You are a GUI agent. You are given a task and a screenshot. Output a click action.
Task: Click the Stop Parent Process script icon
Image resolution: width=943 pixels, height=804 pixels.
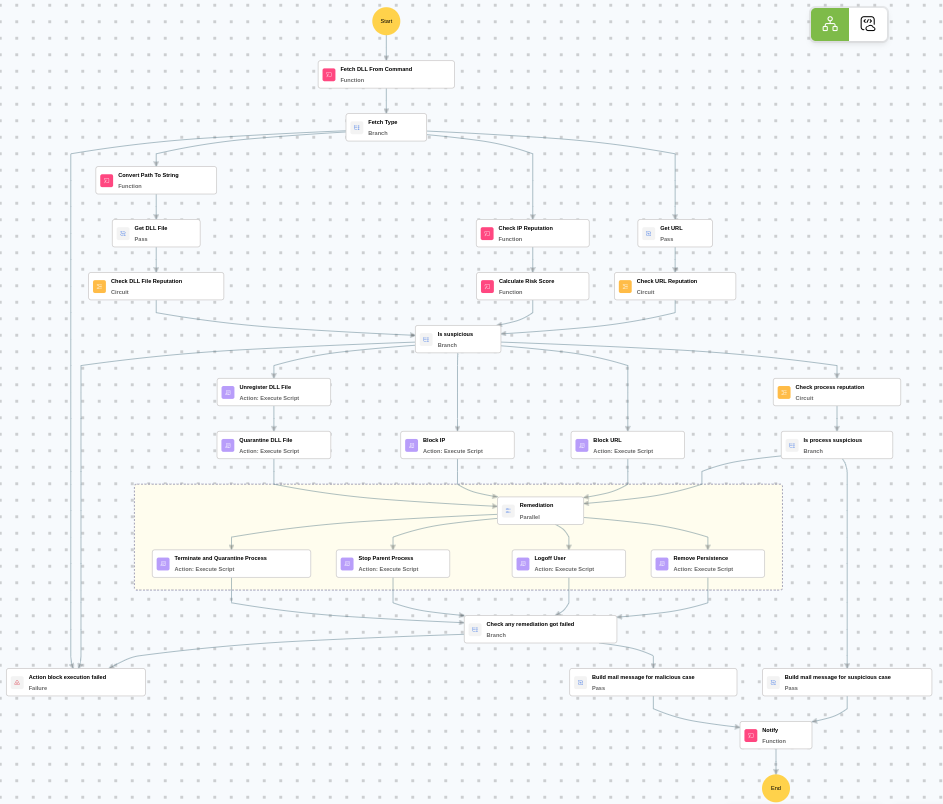point(347,563)
